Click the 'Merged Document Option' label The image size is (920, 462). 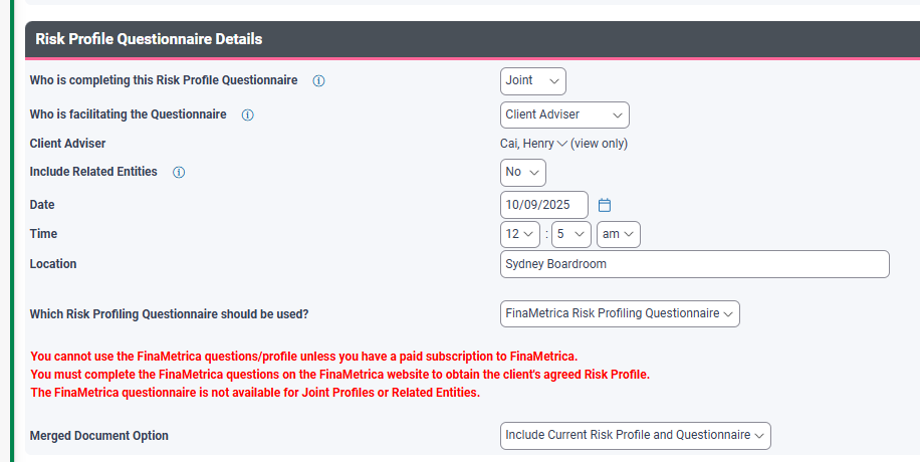99,436
